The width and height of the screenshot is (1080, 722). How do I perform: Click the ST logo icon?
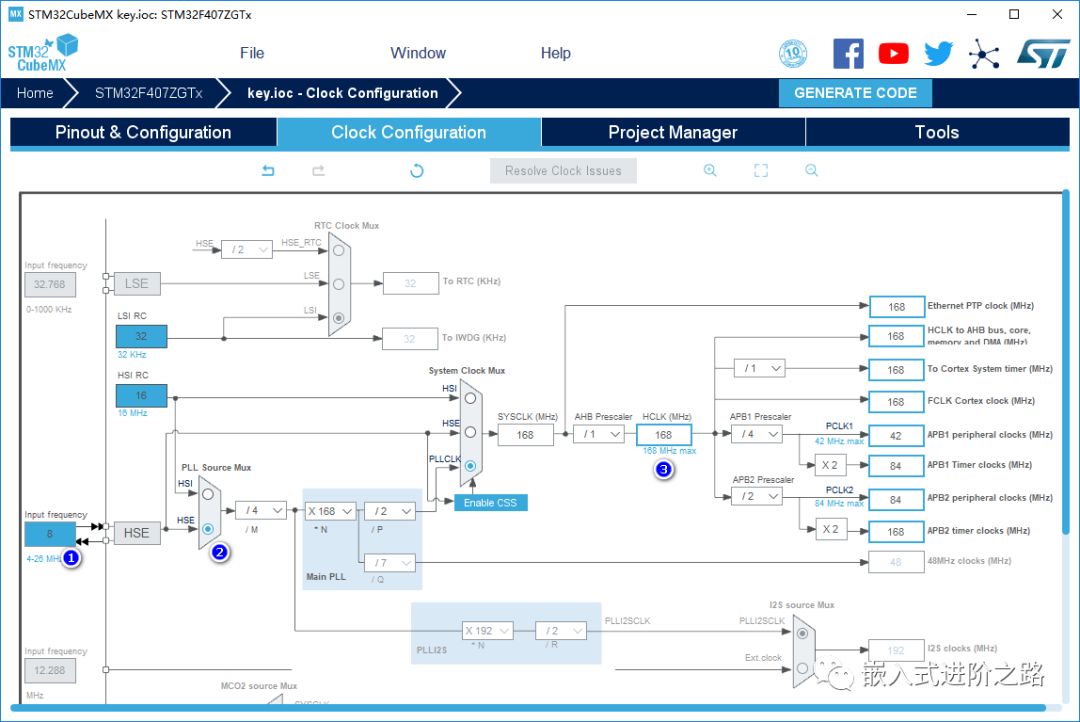click(1043, 53)
